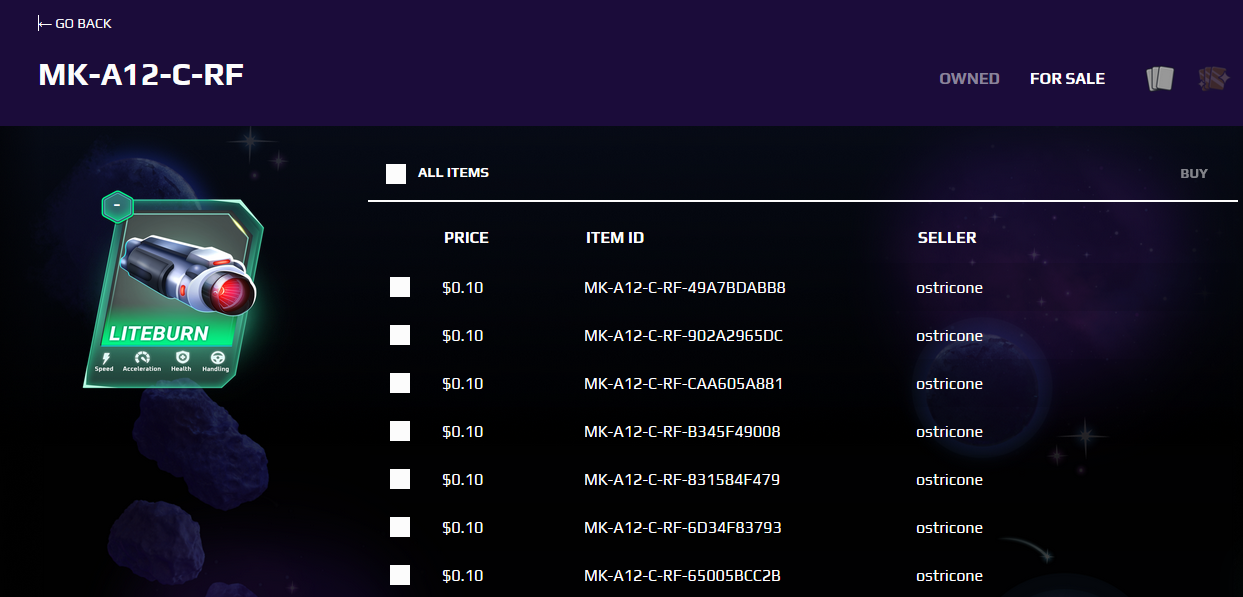The image size is (1243, 597).
Task: Switch to the For Sale tab
Action: (1067, 79)
